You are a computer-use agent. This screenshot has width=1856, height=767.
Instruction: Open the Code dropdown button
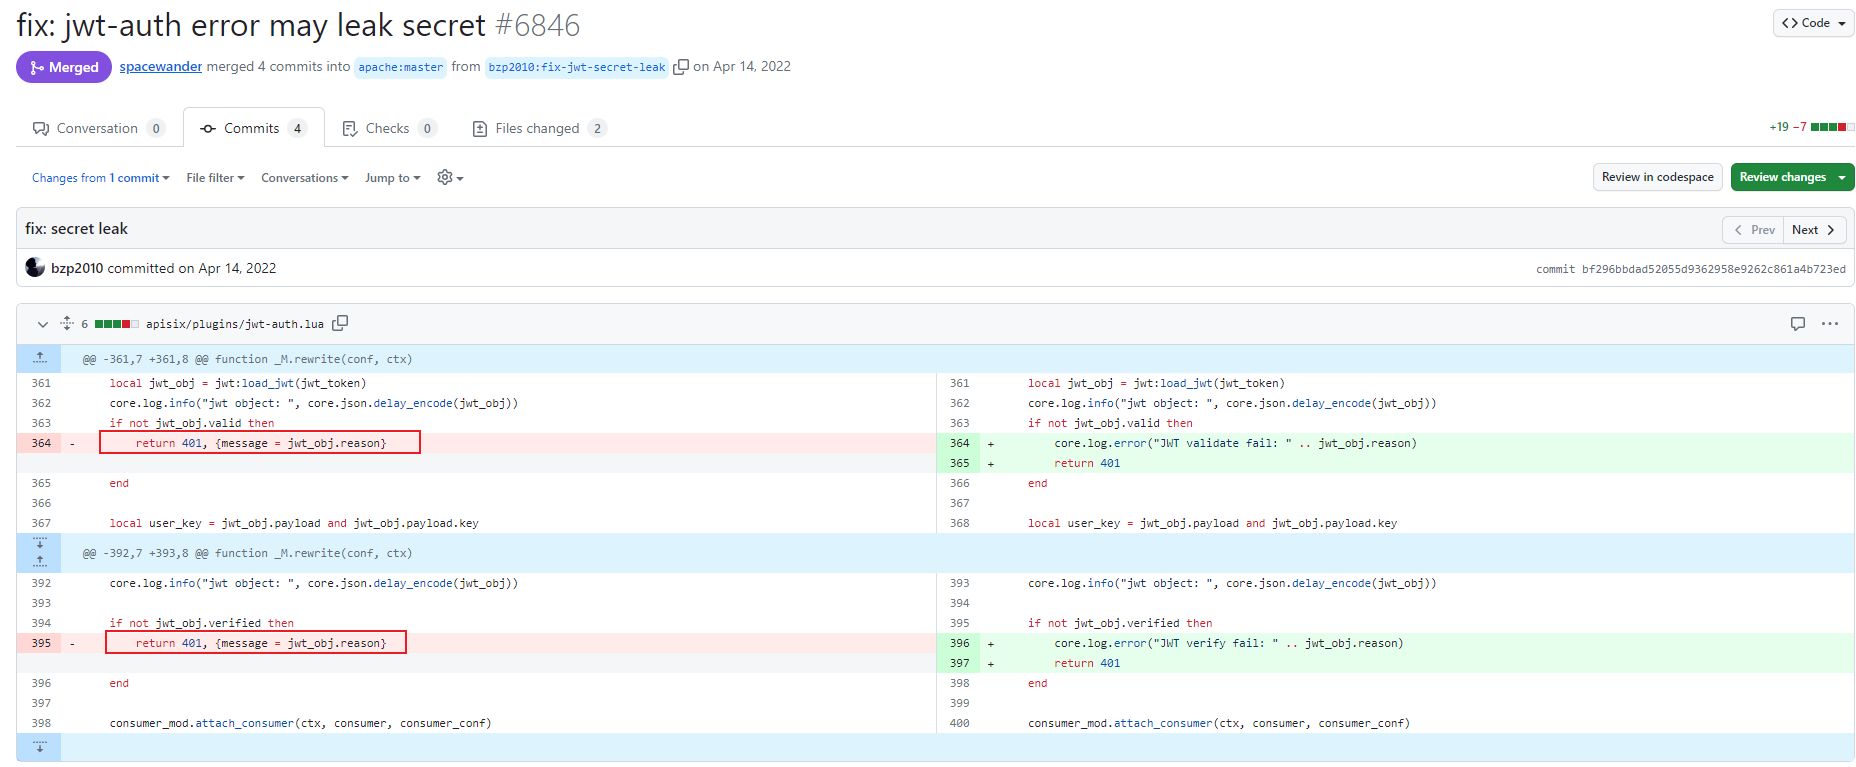click(1813, 23)
